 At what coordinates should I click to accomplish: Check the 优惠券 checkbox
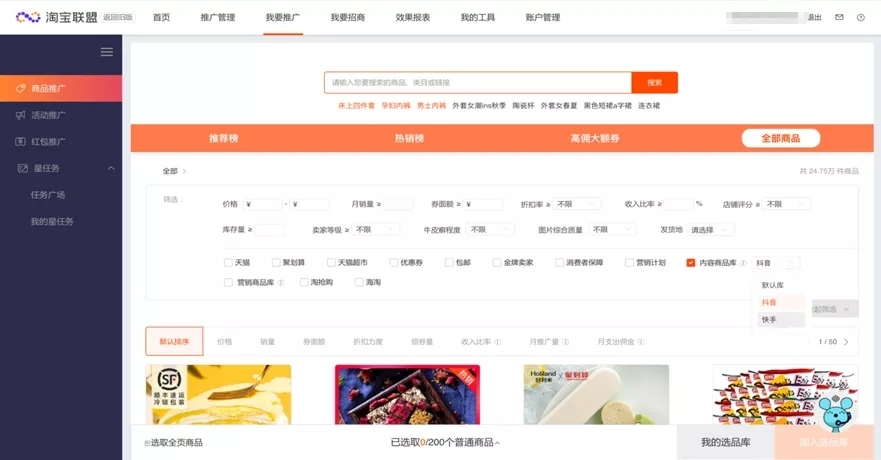tap(394, 262)
